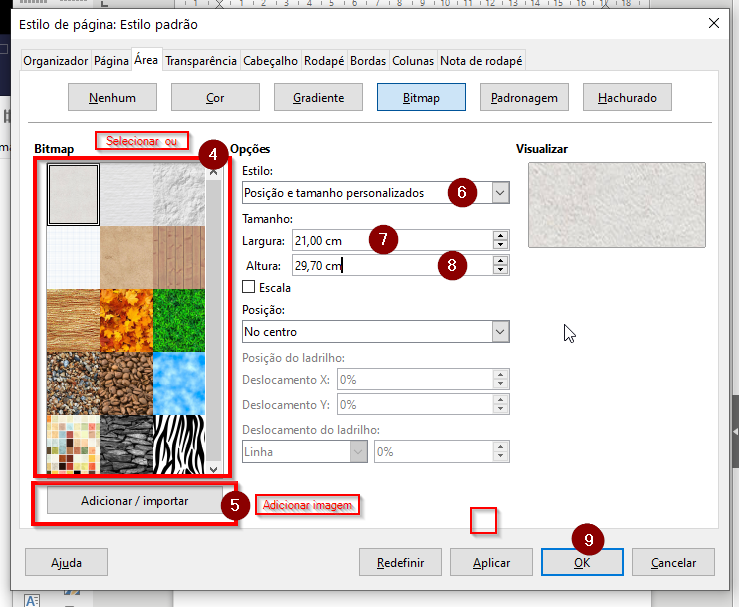The width and height of the screenshot is (739, 607).
Task: Decrease the Altura value with down arrow
Action: [x=500, y=270]
